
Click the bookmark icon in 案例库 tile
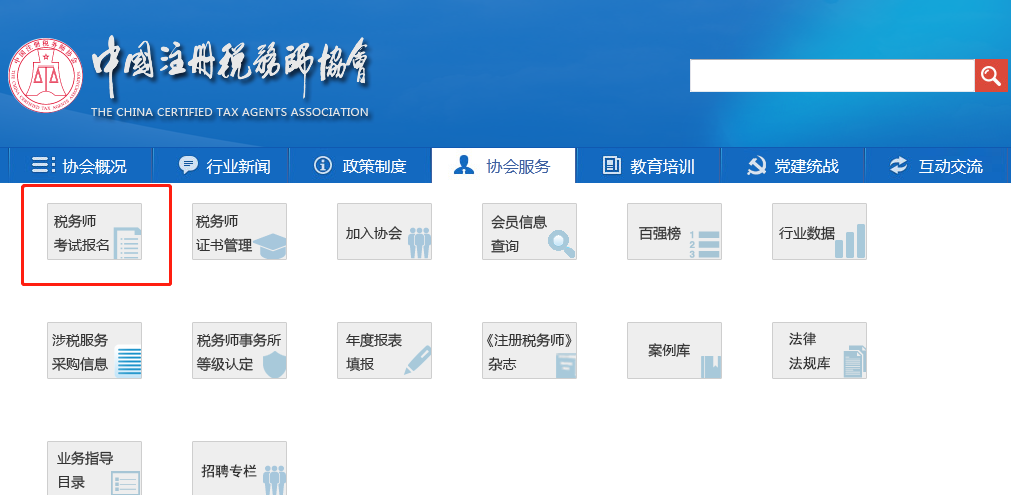(x=711, y=366)
